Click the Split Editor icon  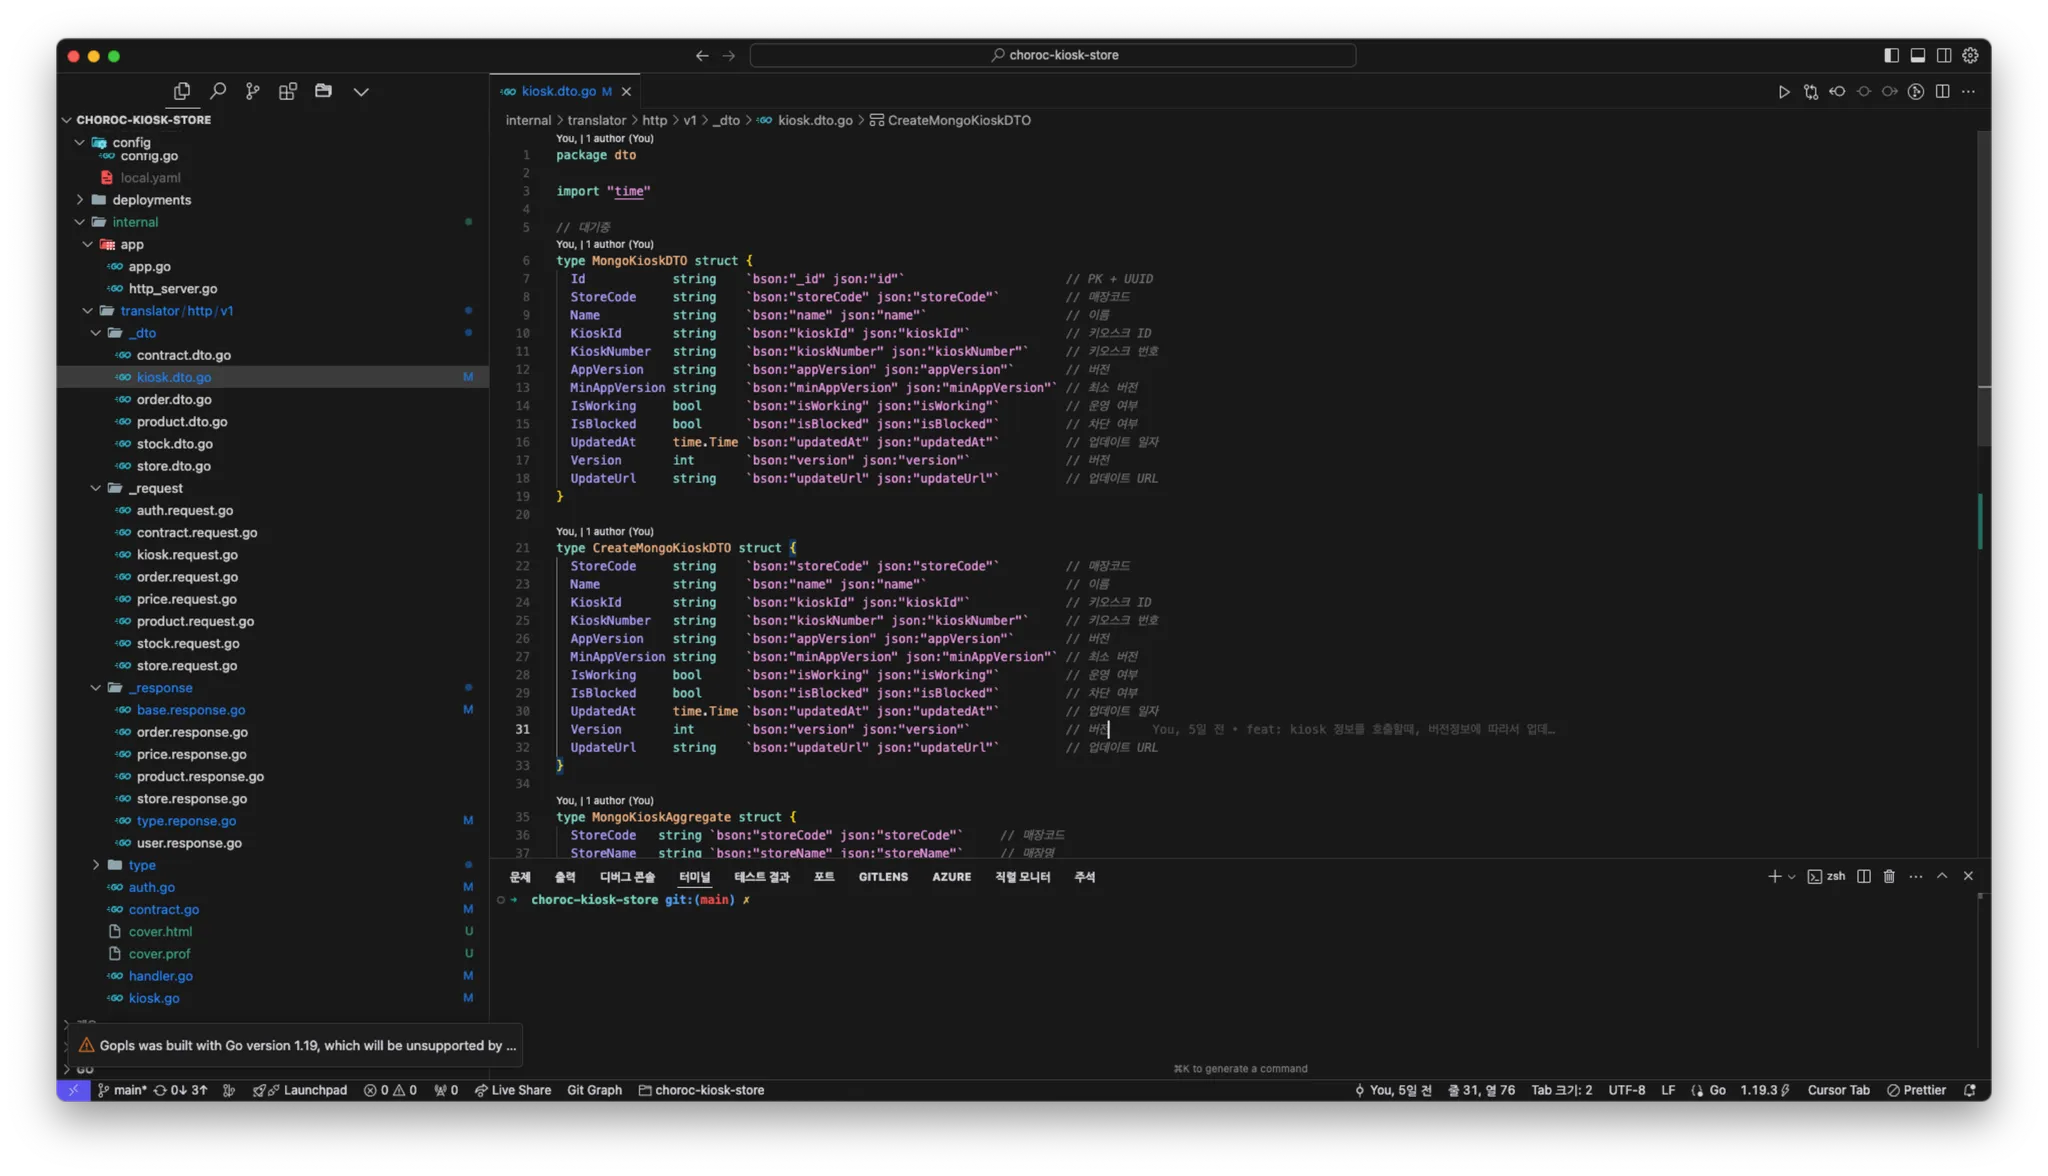coord(1943,91)
